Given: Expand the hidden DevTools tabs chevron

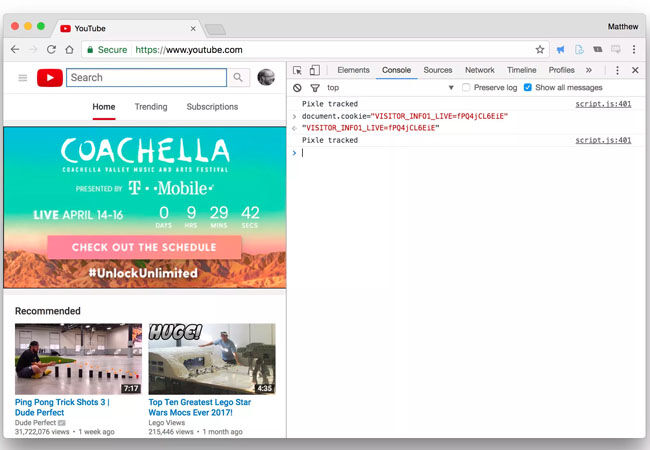Looking at the screenshot, I should click(589, 70).
